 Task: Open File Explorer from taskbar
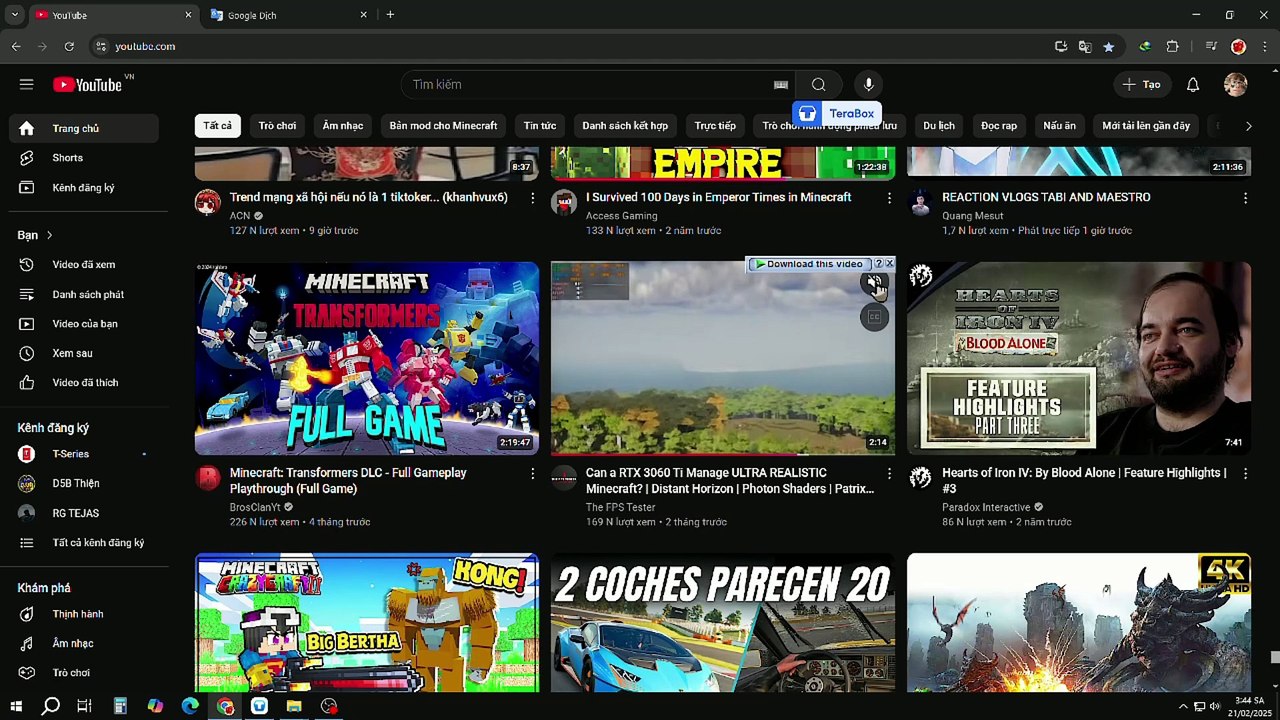coord(294,706)
